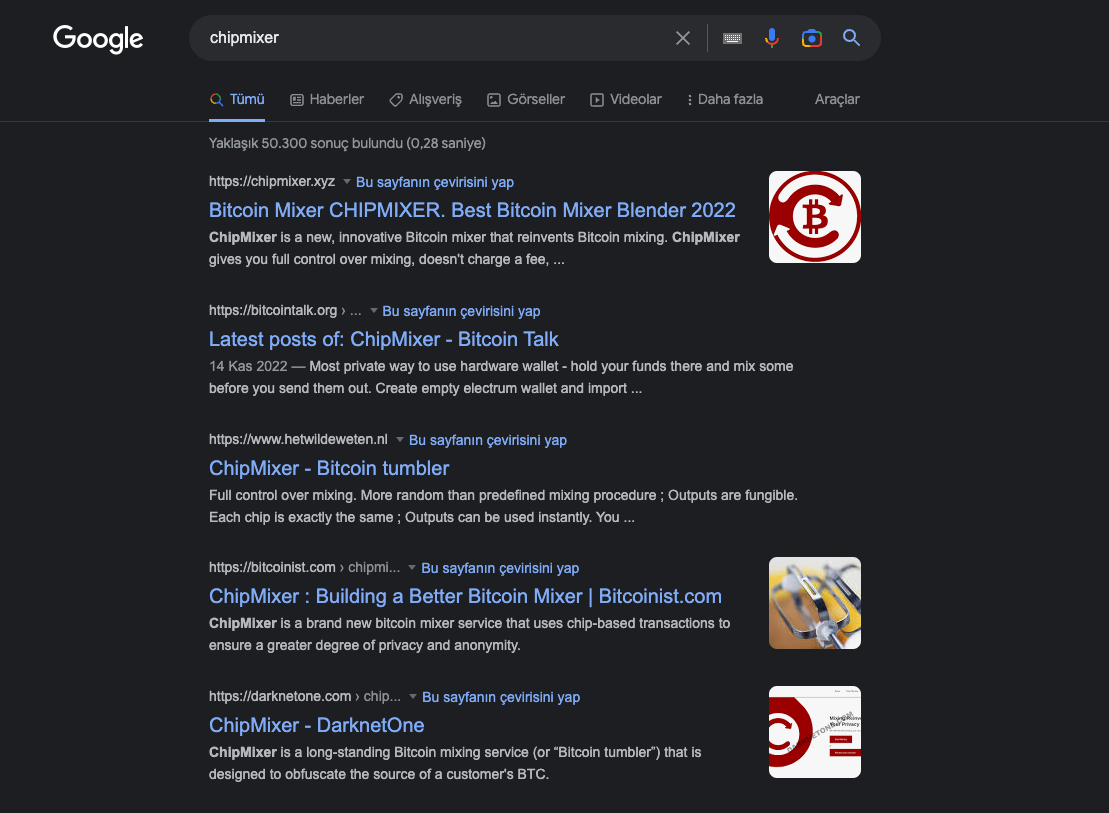Viewport: 1109px width, 813px height.
Task: Expand dropdown arrow next to bitcoinist.com
Action: tap(412, 567)
